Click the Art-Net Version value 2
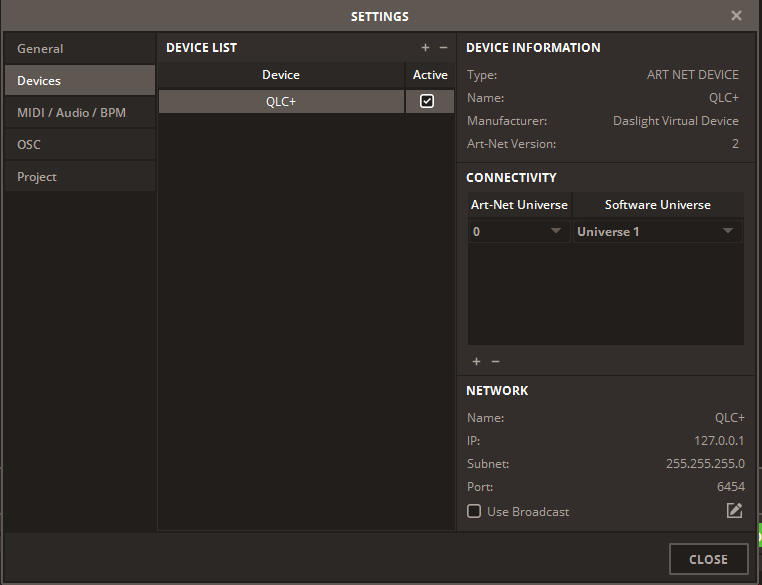 click(x=735, y=144)
